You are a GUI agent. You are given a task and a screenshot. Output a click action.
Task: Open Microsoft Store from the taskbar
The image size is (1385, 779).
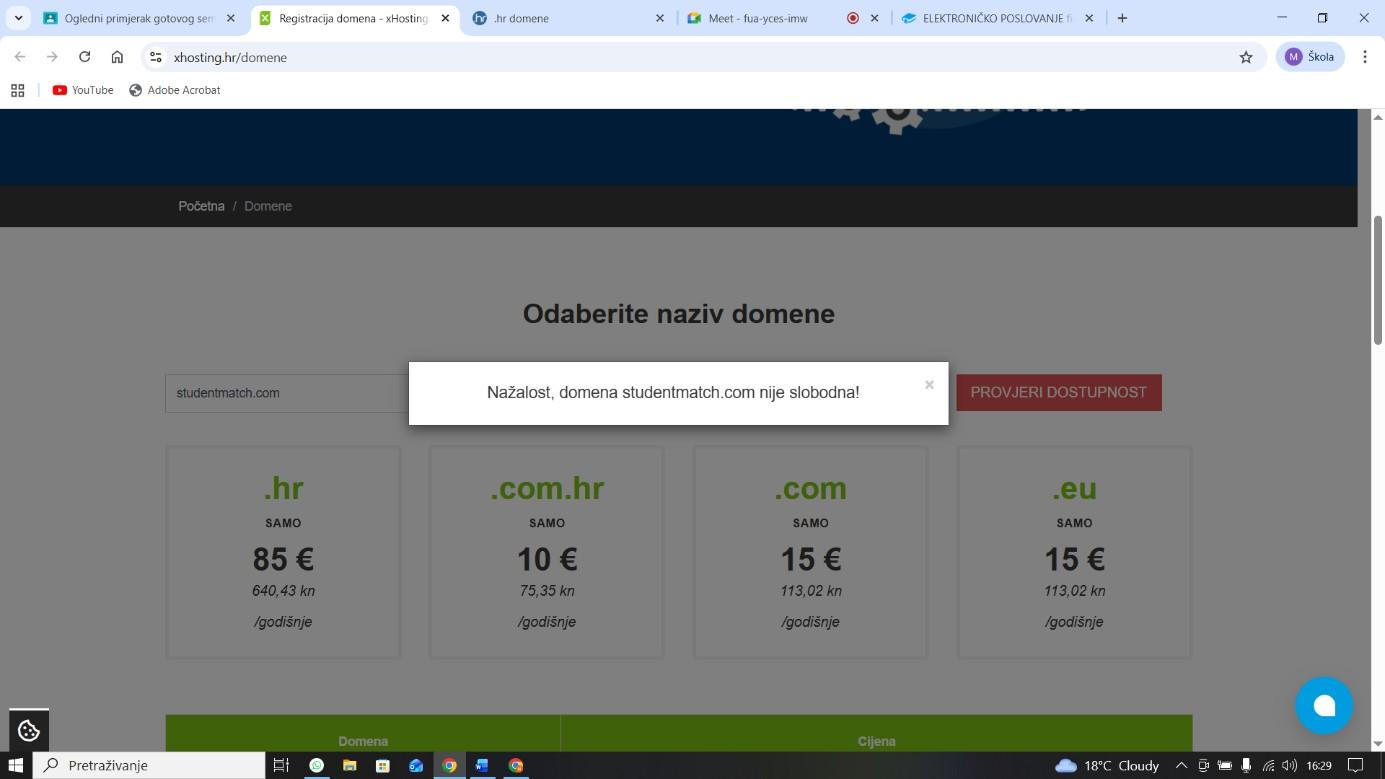click(382, 765)
